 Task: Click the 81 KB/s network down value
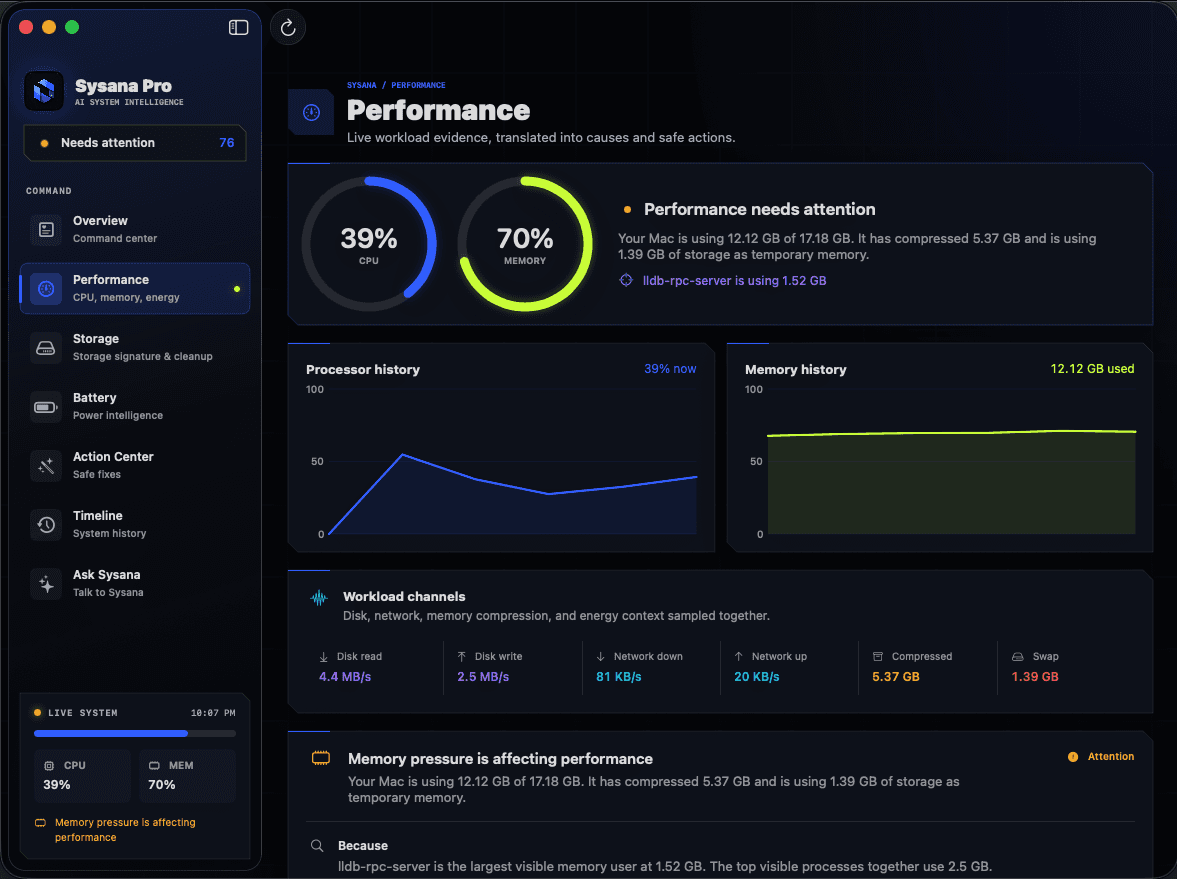tap(619, 677)
